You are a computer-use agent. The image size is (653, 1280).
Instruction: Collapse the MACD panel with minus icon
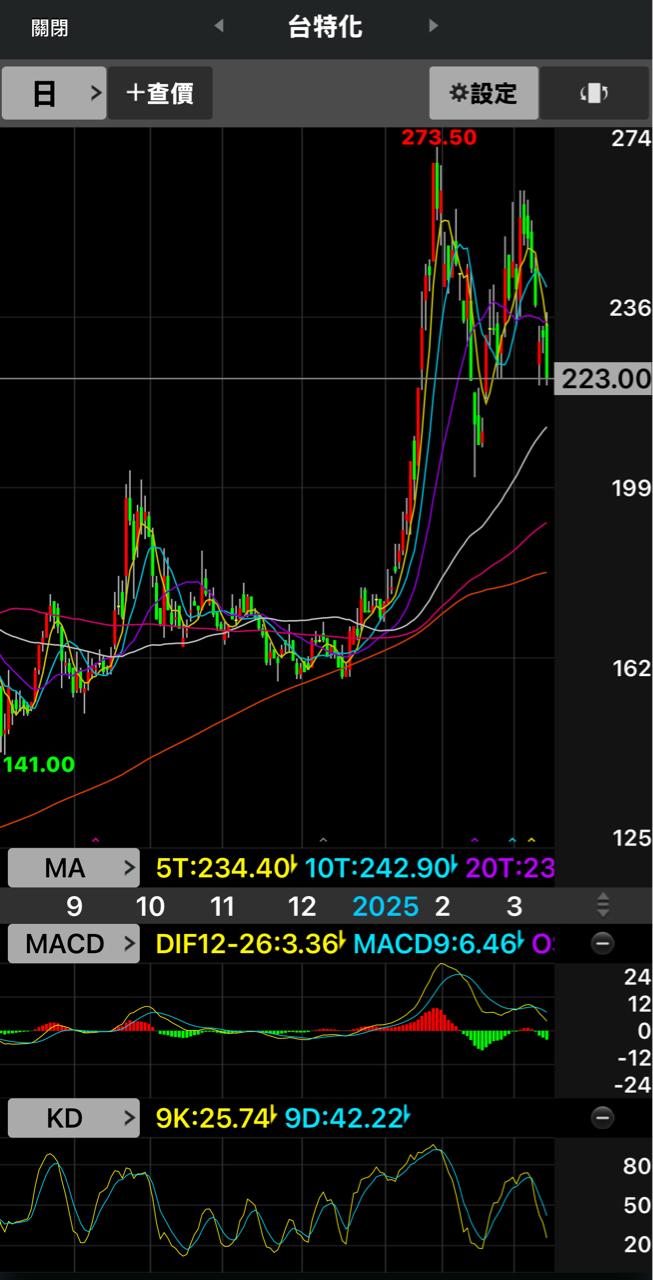602,943
